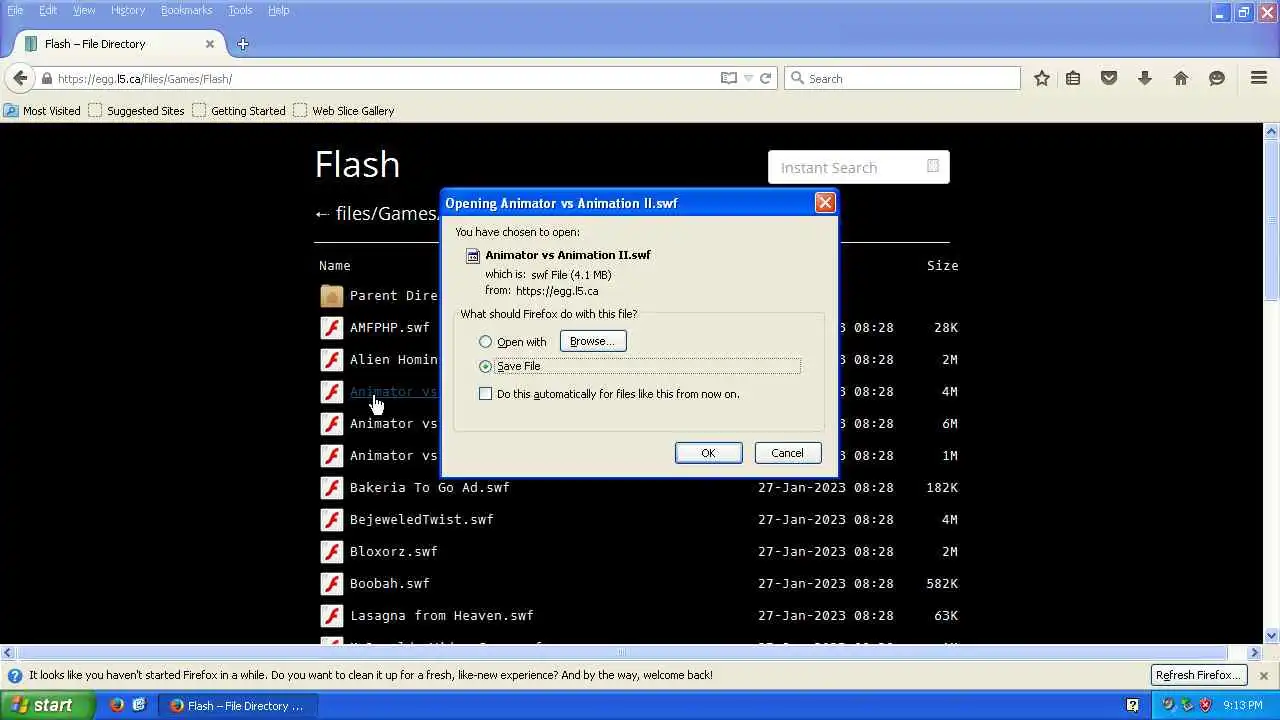Click the padlock site identity icon
The image size is (1280, 720).
[46, 78]
